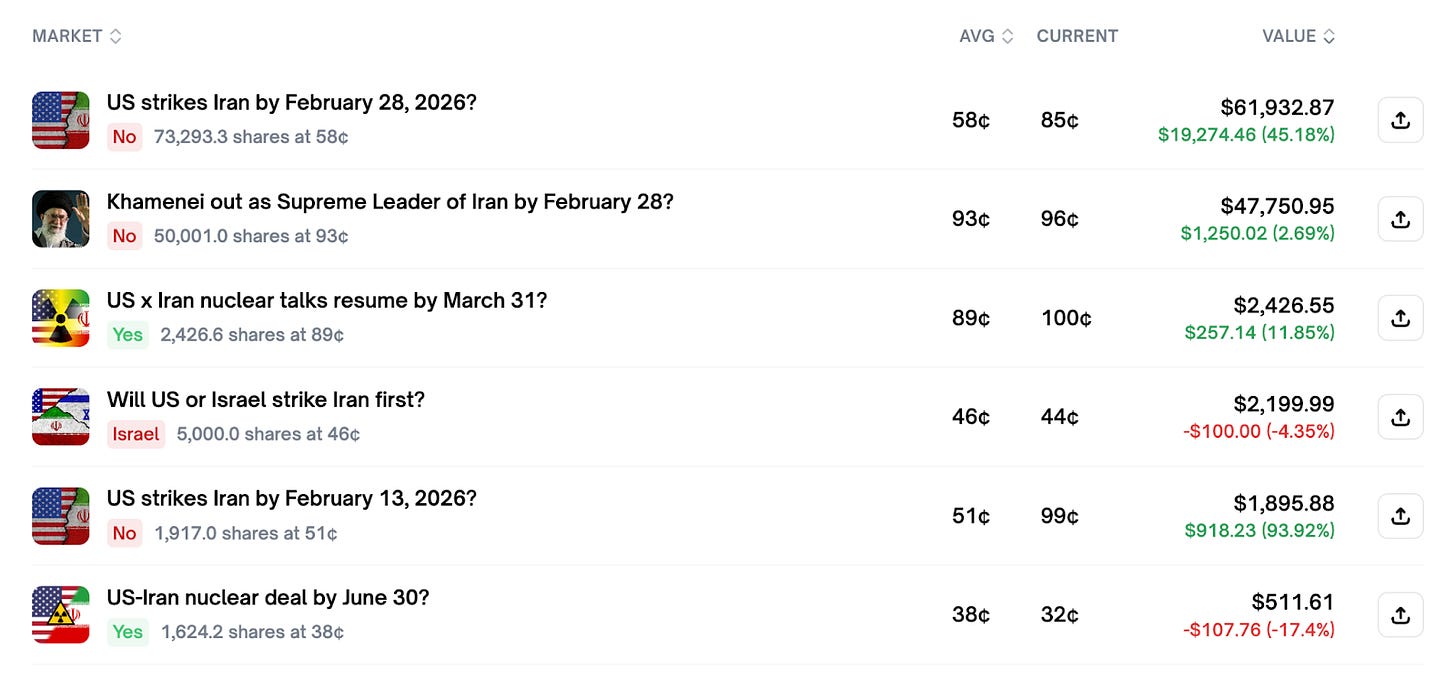The width and height of the screenshot is (1456, 678).
Task: Click the Israel outcome badge
Action: [136, 434]
